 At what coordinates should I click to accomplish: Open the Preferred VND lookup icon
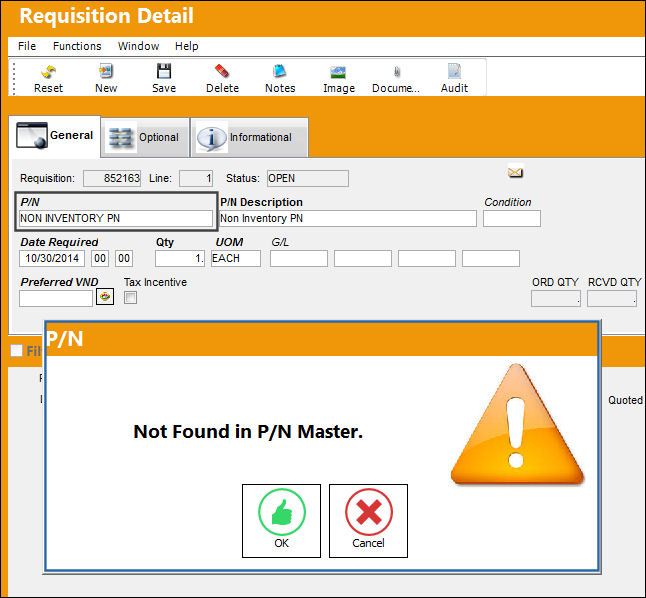tap(105, 296)
